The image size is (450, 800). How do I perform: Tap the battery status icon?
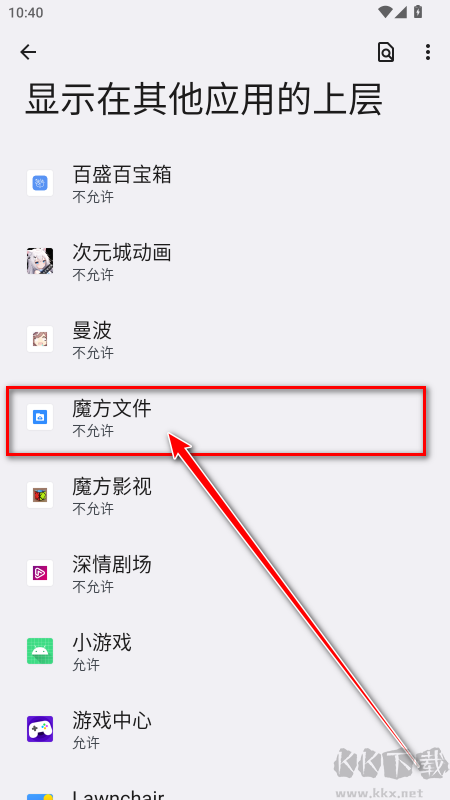418,12
